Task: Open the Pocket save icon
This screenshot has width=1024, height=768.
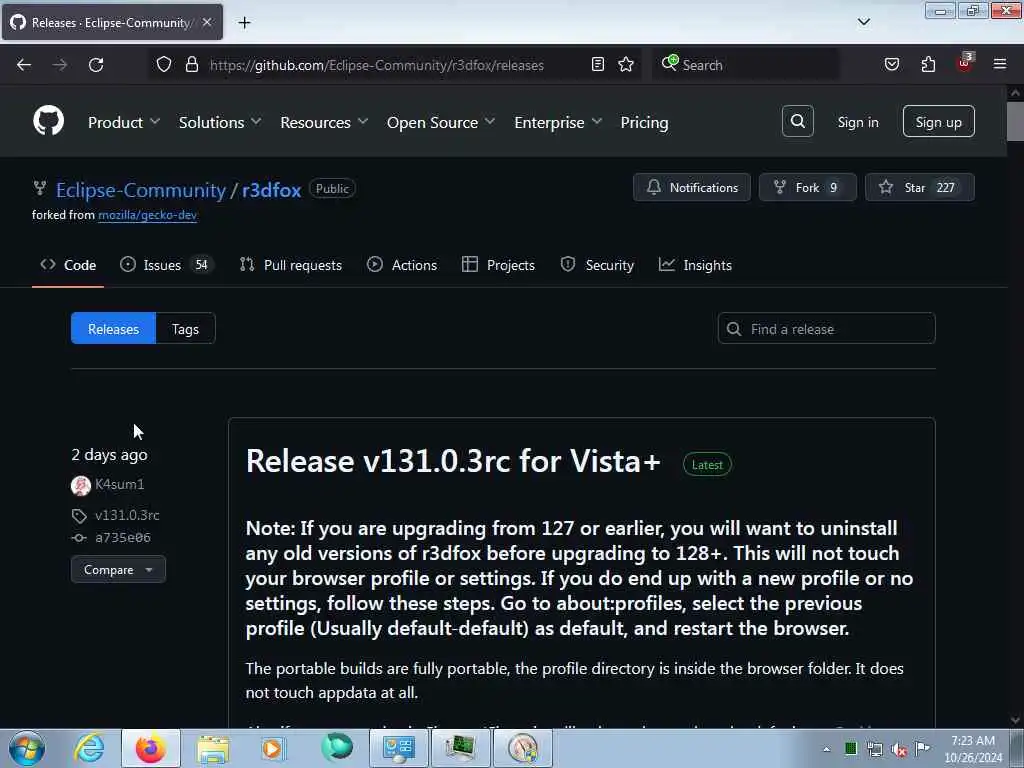Action: (891, 64)
